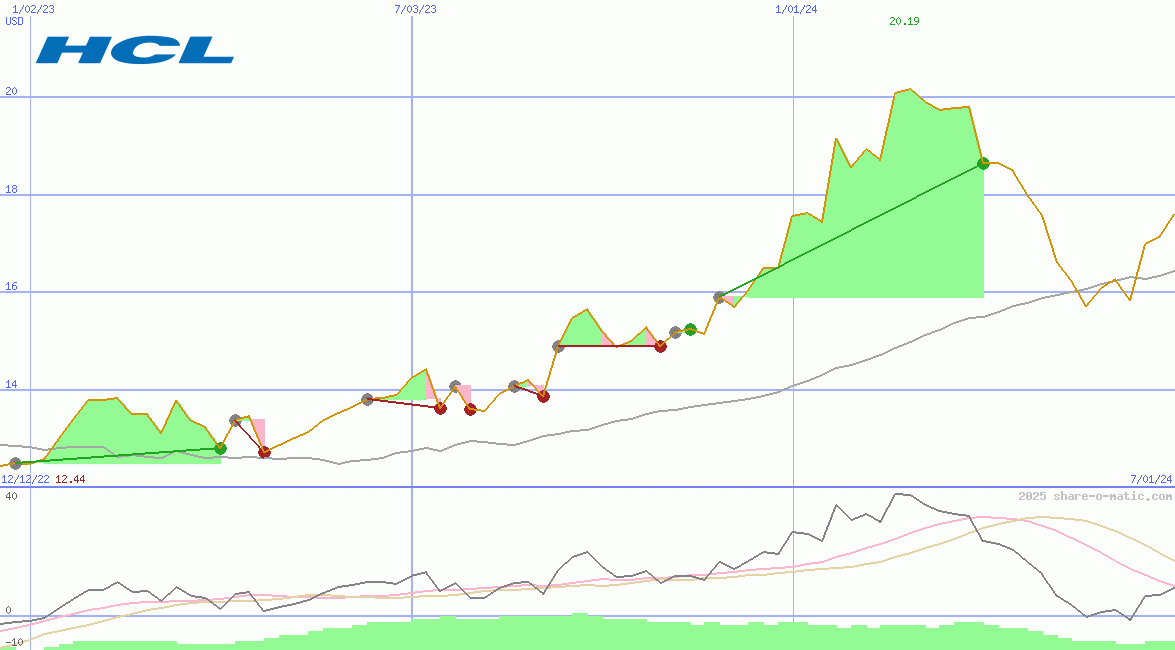Click the green dot at the 16 level breakout

[690, 328]
